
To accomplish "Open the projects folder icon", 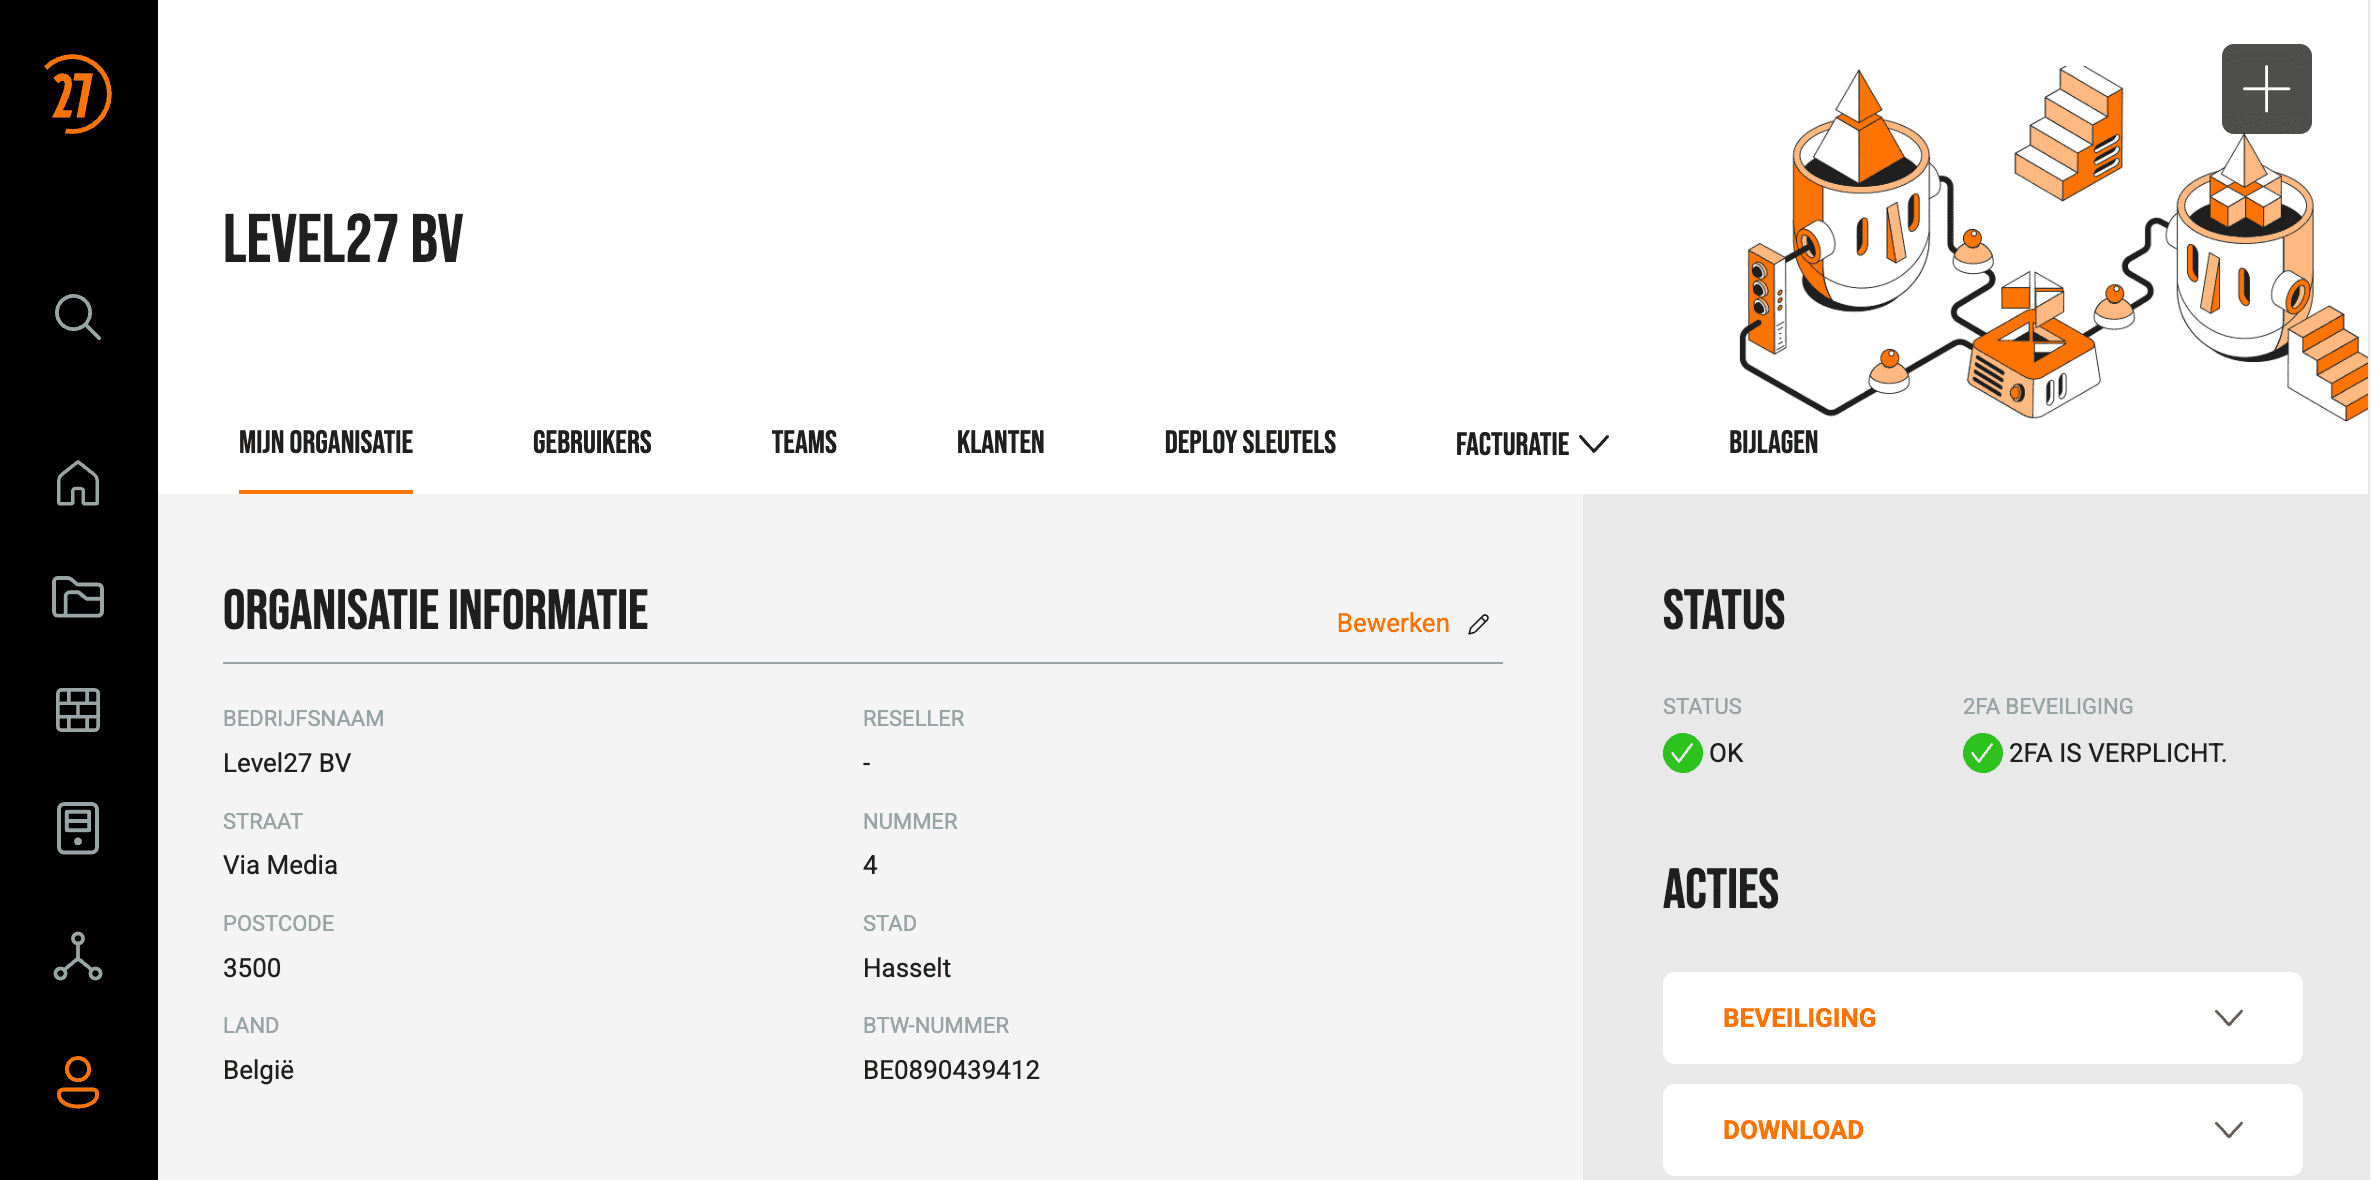I will (78, 597).
